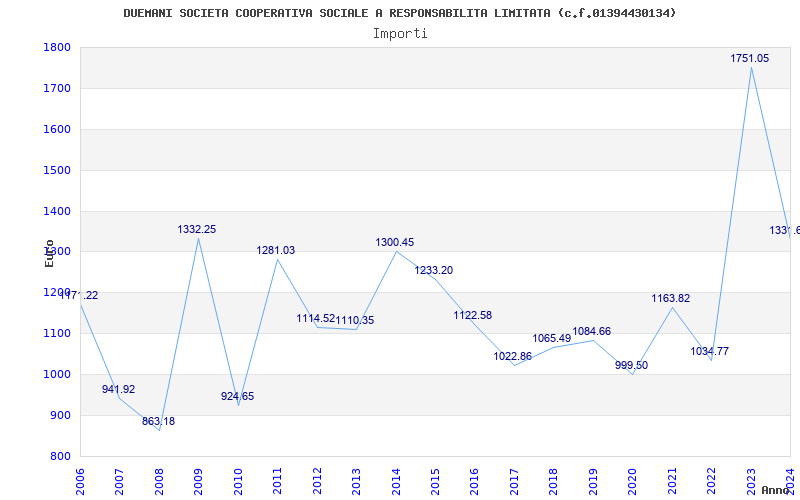This screenshot has height=500, width=800.
Task: Select the 1022.86 data label
Action: 513,357
